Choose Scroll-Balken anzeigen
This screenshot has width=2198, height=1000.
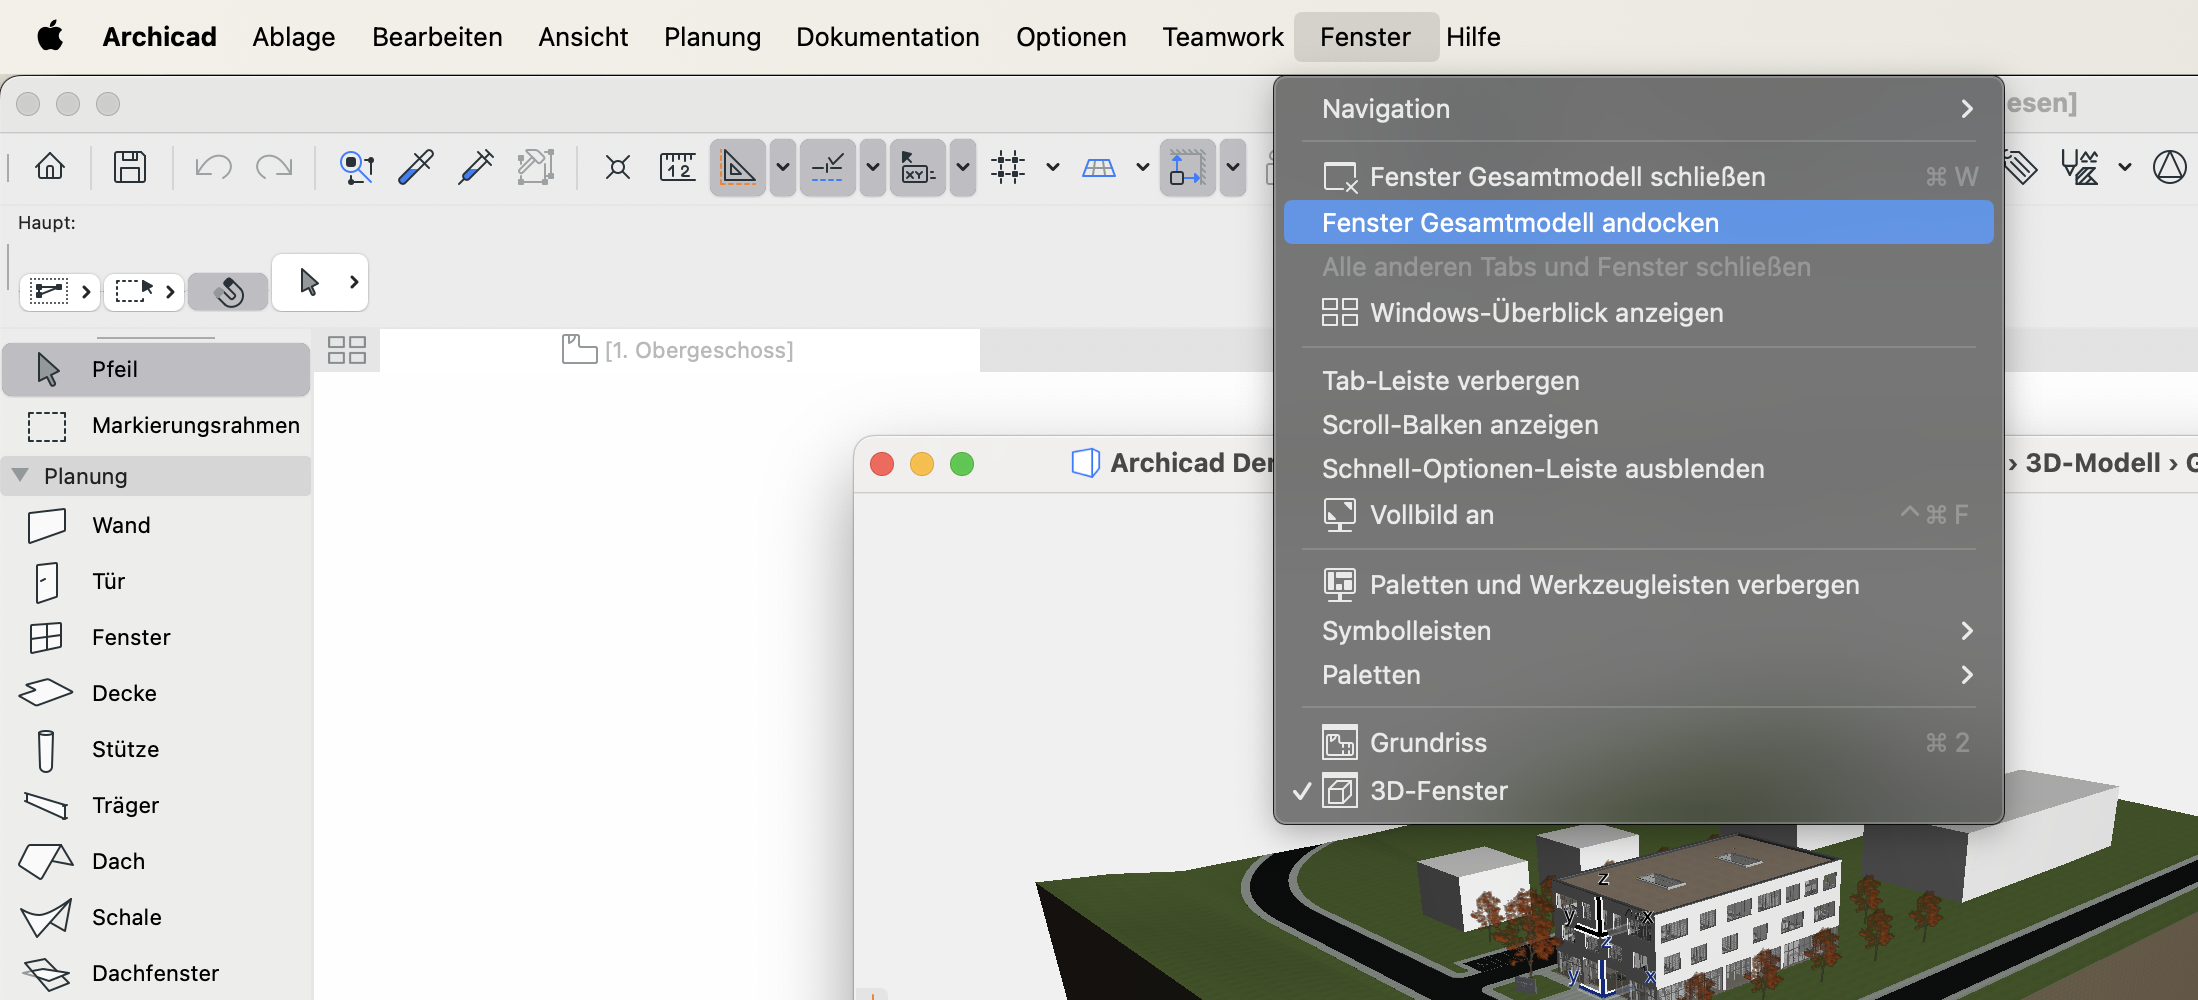[x=1639, y=425]
